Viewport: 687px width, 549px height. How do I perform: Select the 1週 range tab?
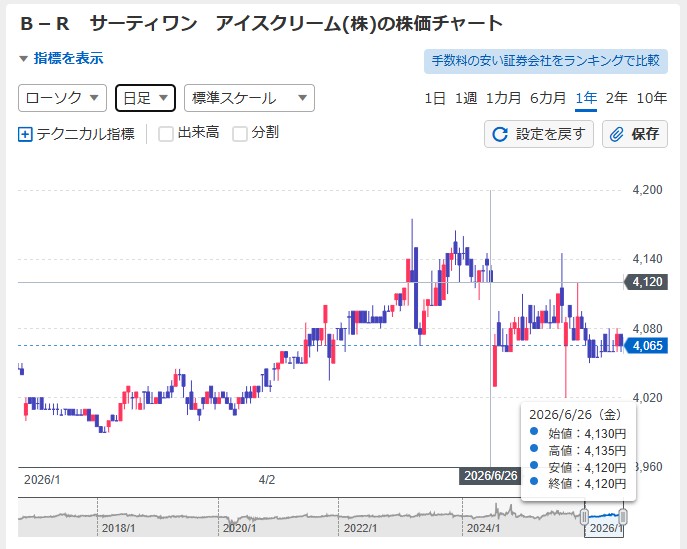coord(466,98)
